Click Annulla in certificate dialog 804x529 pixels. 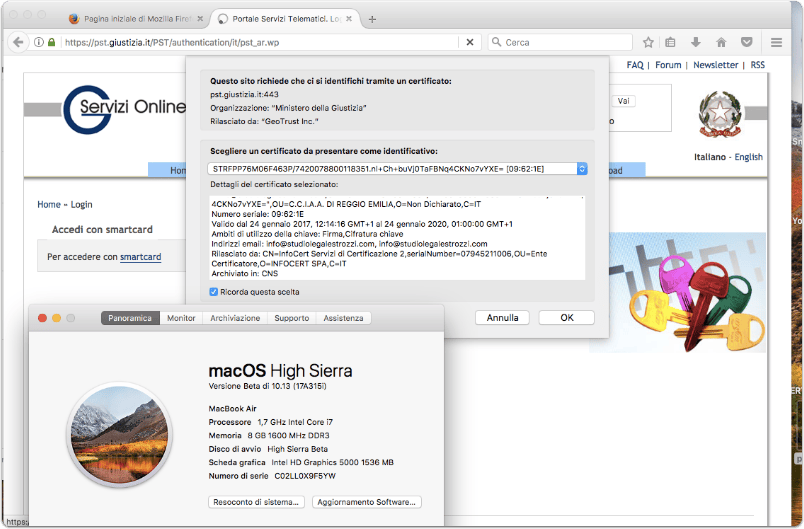tap(502, 317)
